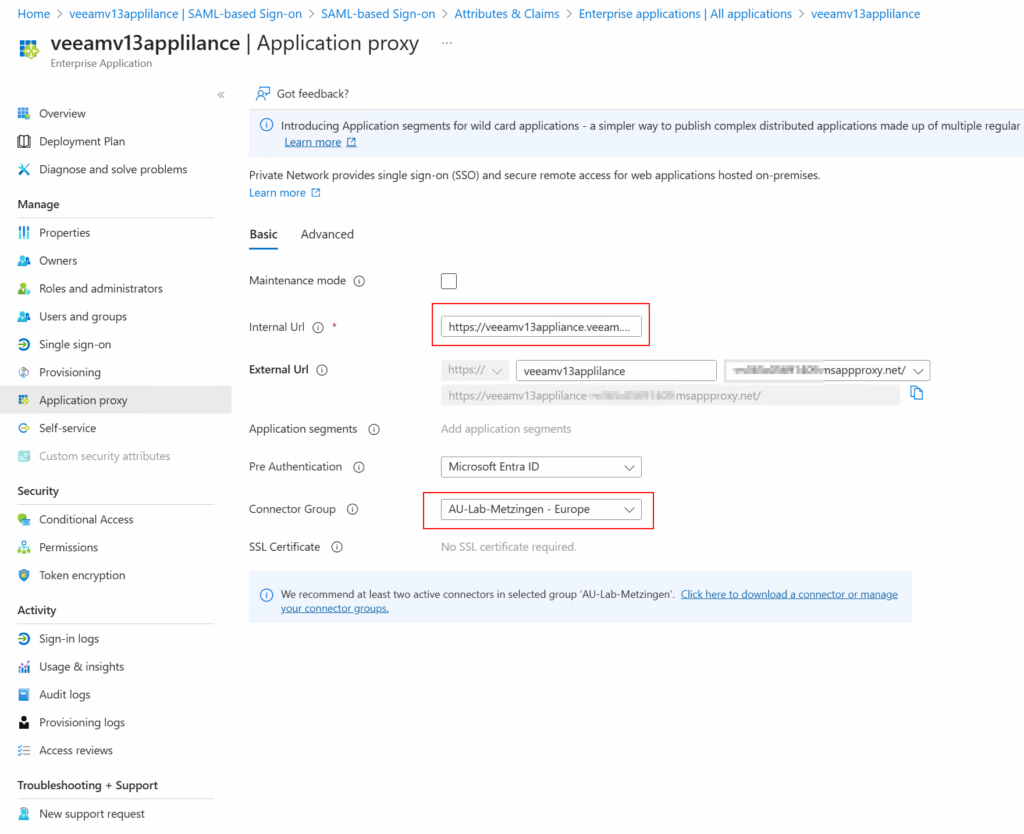Click the Pre Authentication info icon
This screenshot has height=834, width=1024.
[x=358, y=467]
